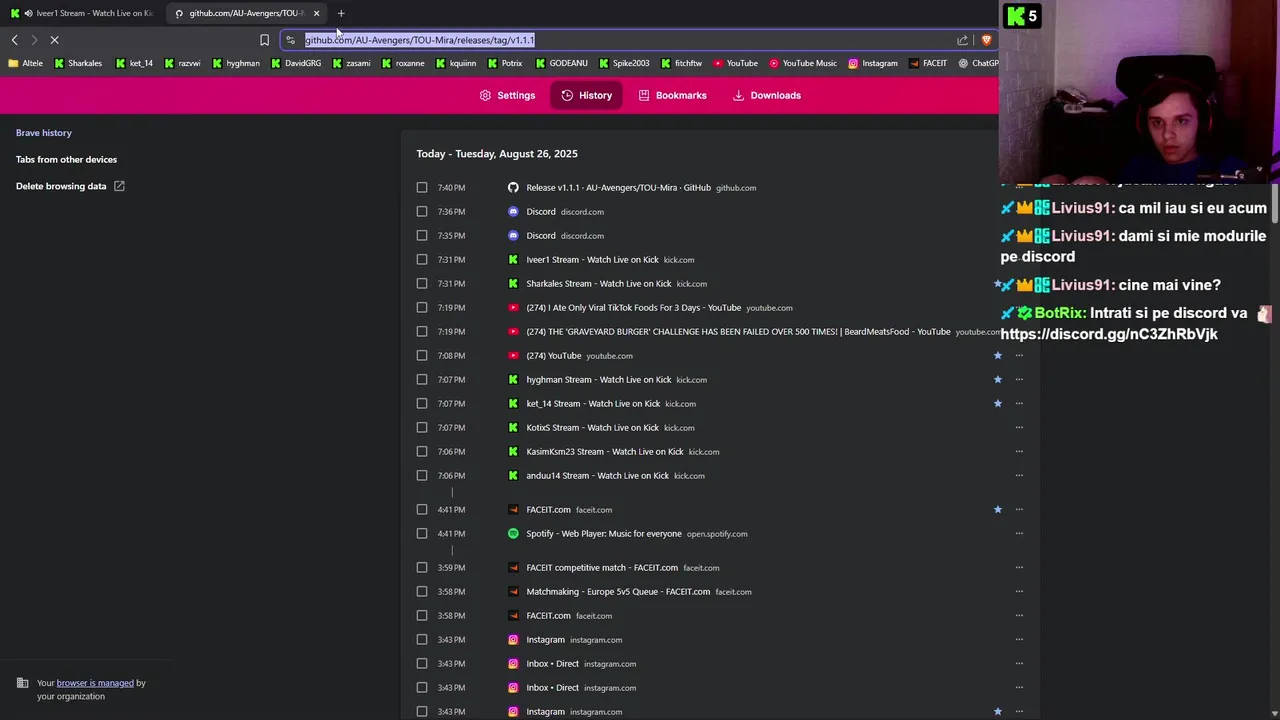Open Release v1.1.1 AU-Avengers history link

coord(619,188)
